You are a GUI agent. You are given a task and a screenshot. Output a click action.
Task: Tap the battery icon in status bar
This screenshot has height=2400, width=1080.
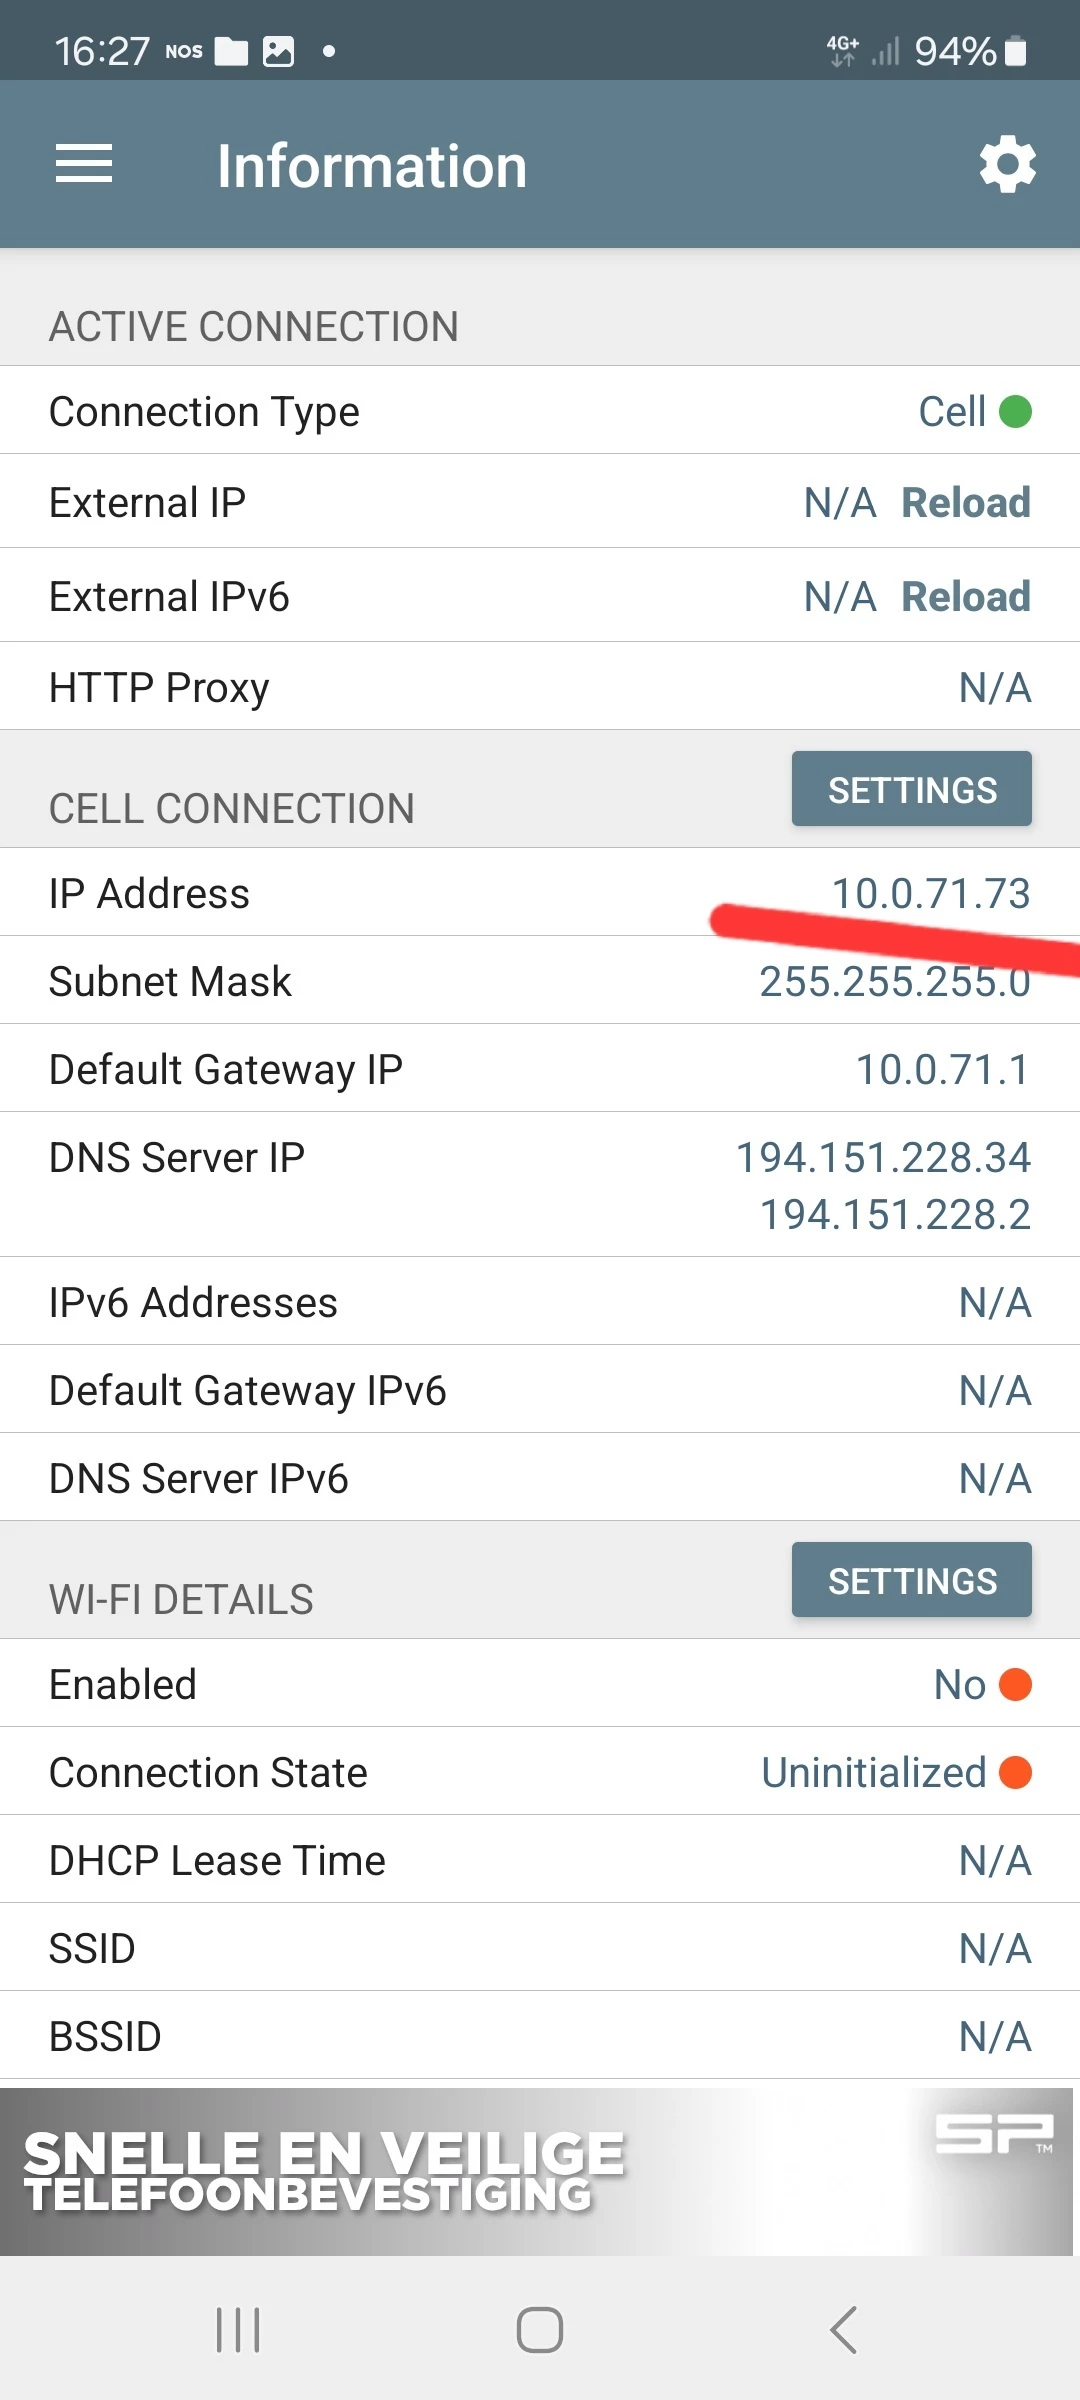coord(1015,51)
